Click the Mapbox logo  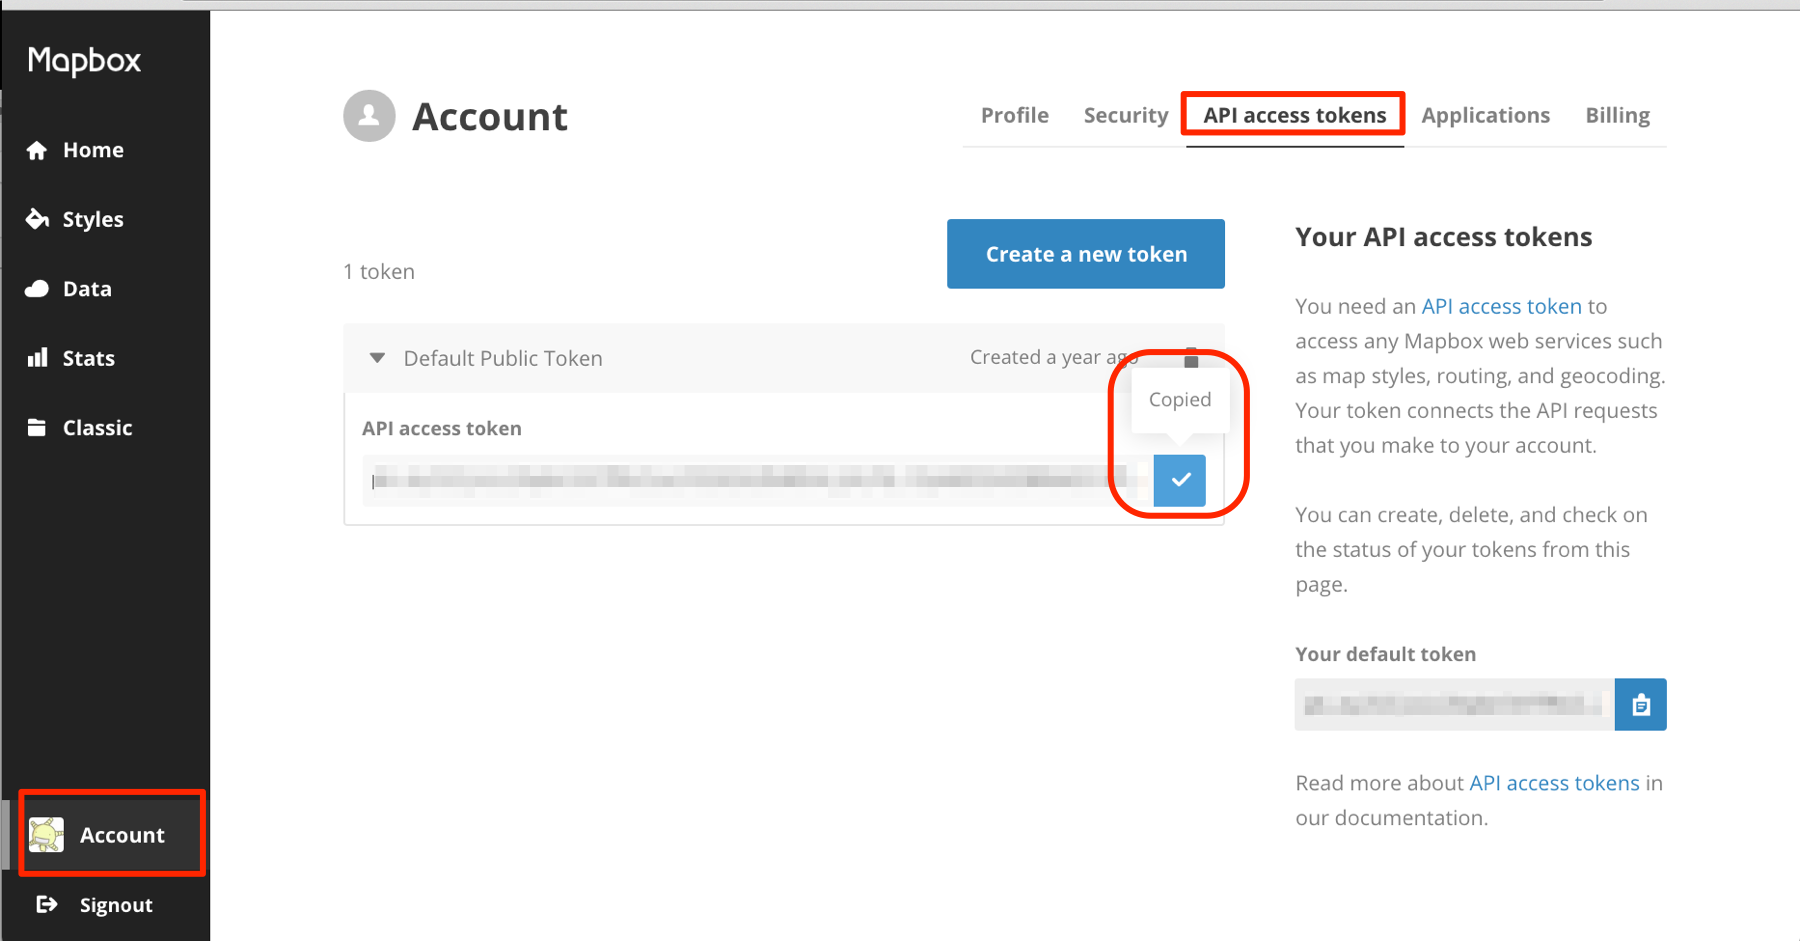pyautogui.click(x=85, y=61)
